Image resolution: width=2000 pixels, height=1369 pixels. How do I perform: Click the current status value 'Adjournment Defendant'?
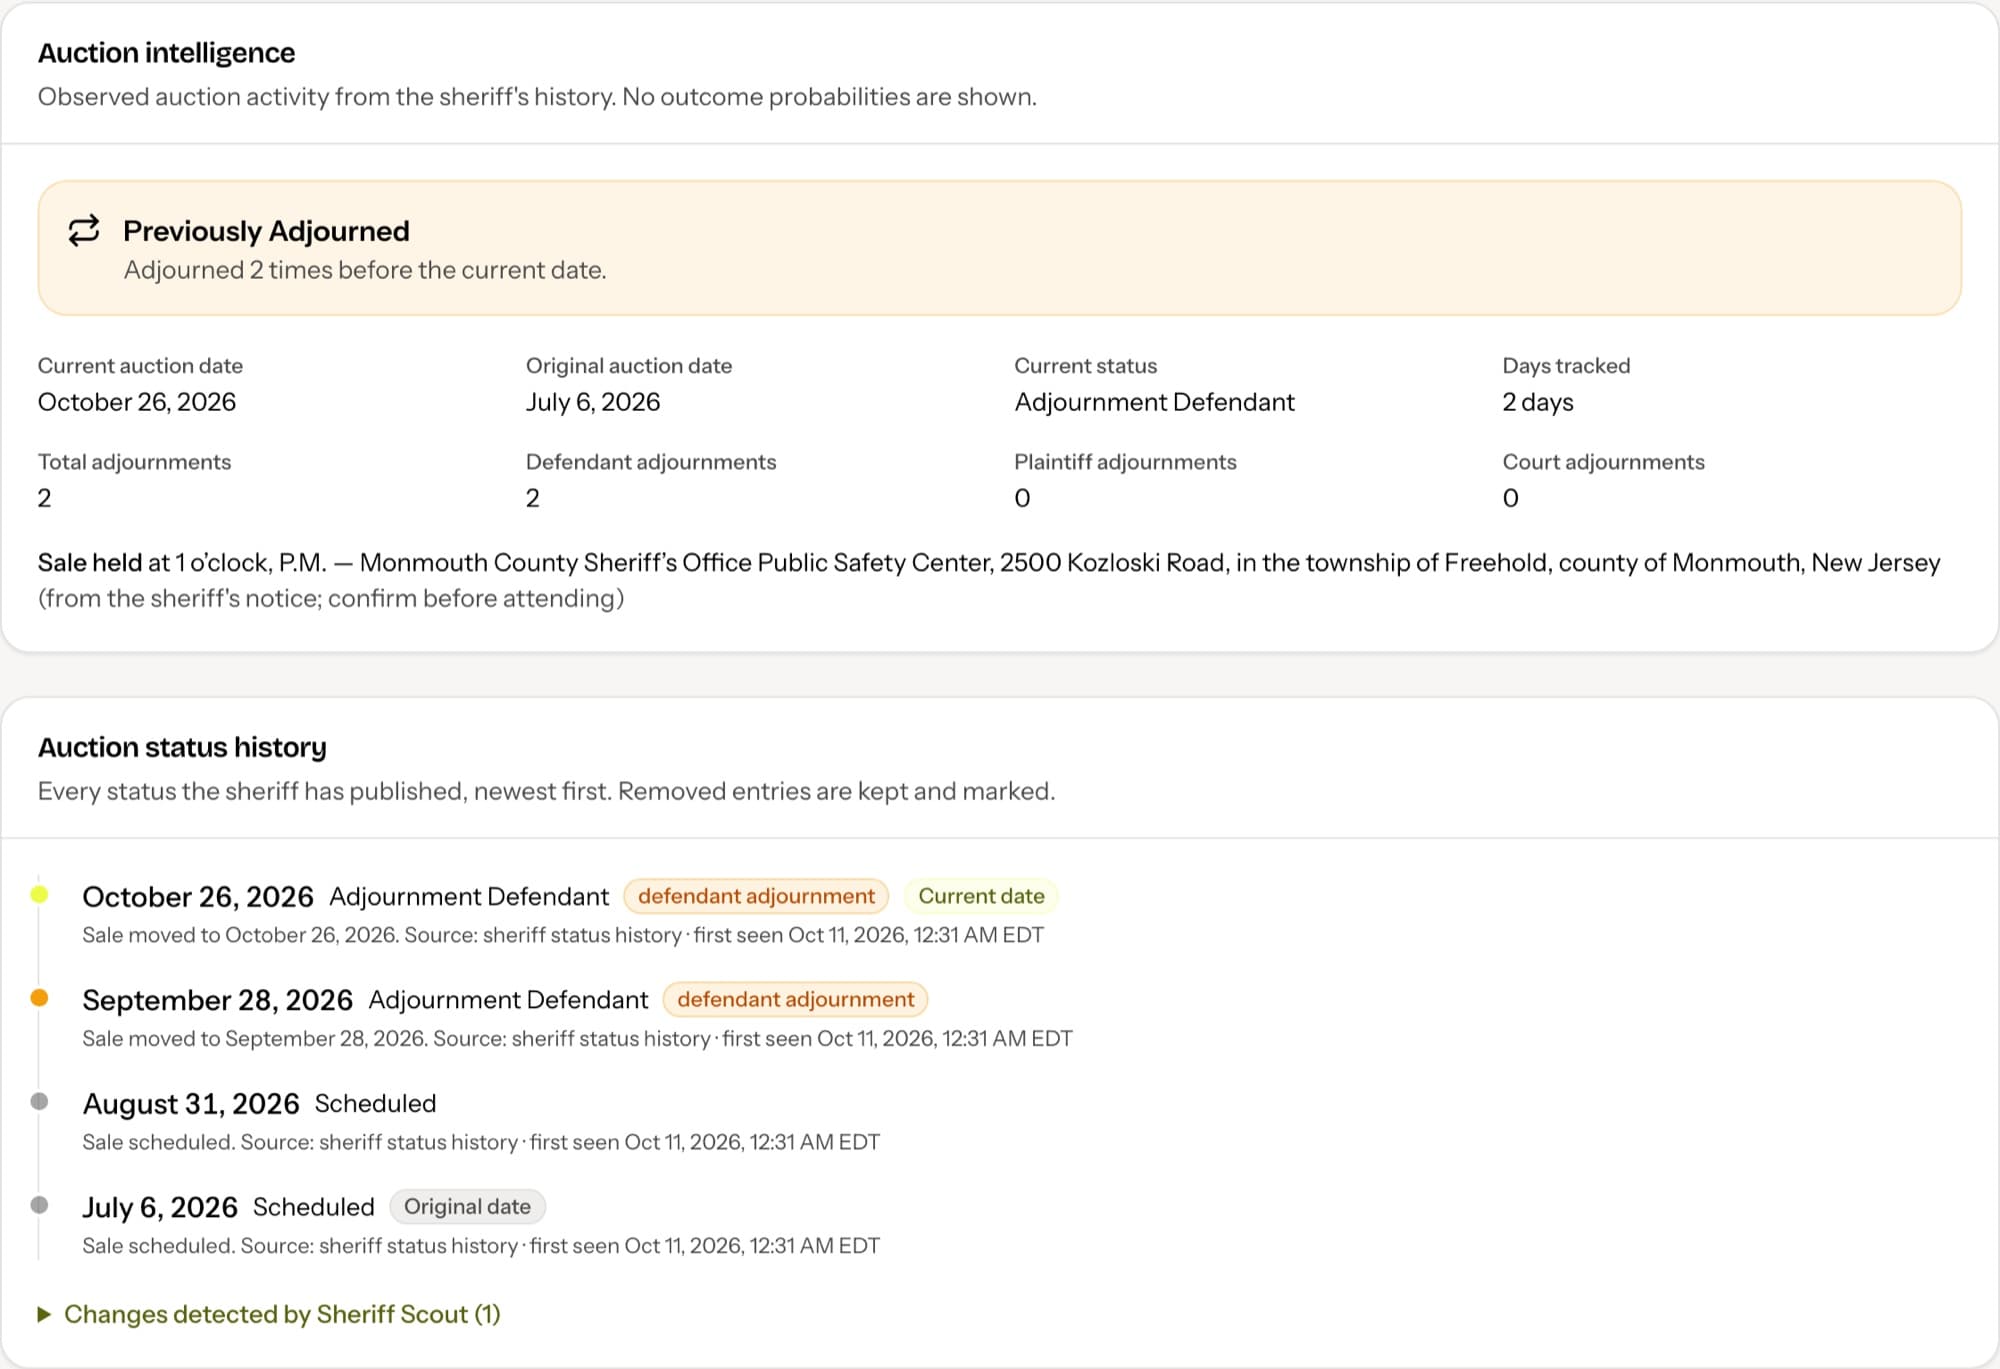pyautogui.click(x=1154, y=402)
